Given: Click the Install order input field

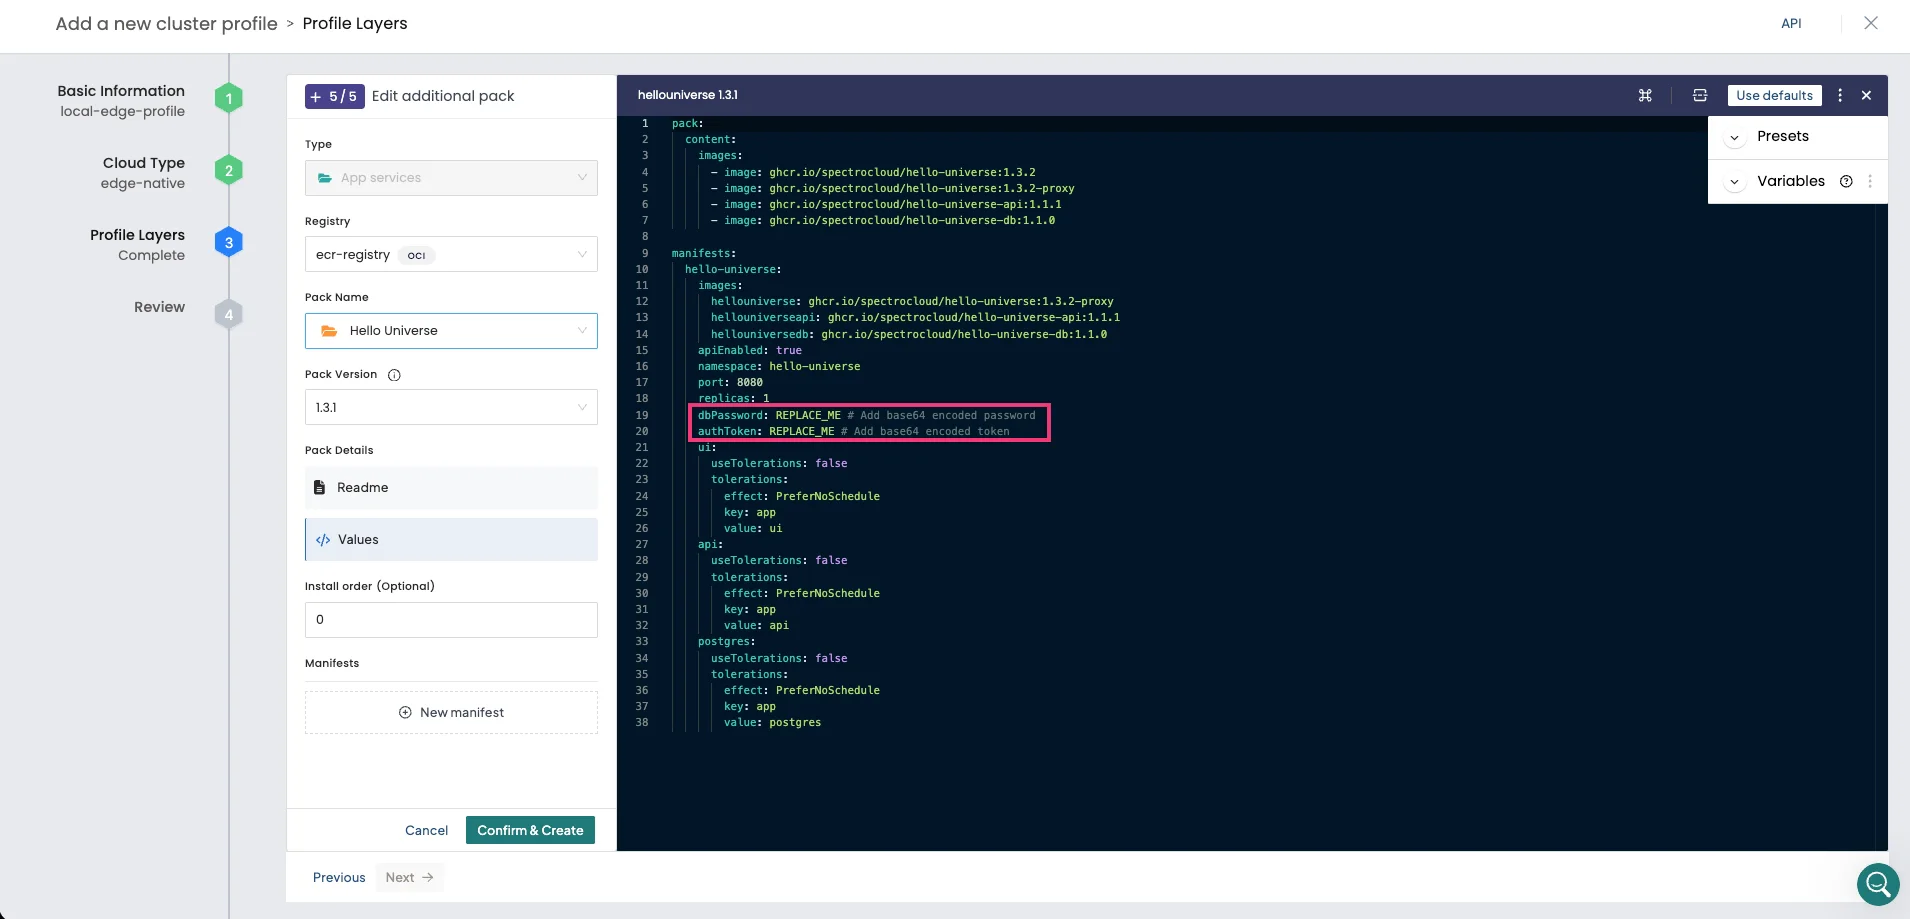Looking at the screenshot, I should (451, 620).
